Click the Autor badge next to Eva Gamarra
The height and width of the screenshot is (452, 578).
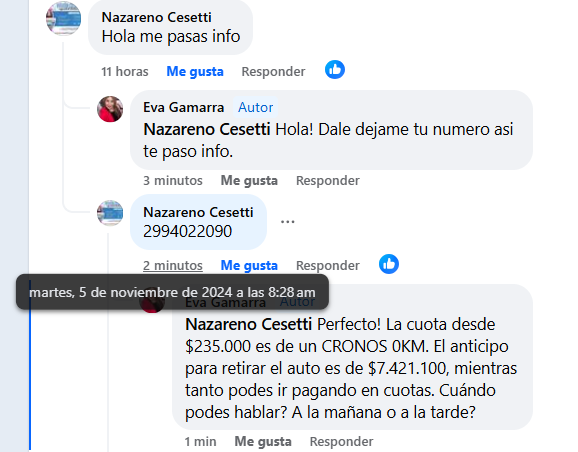(x=255, y=107)
